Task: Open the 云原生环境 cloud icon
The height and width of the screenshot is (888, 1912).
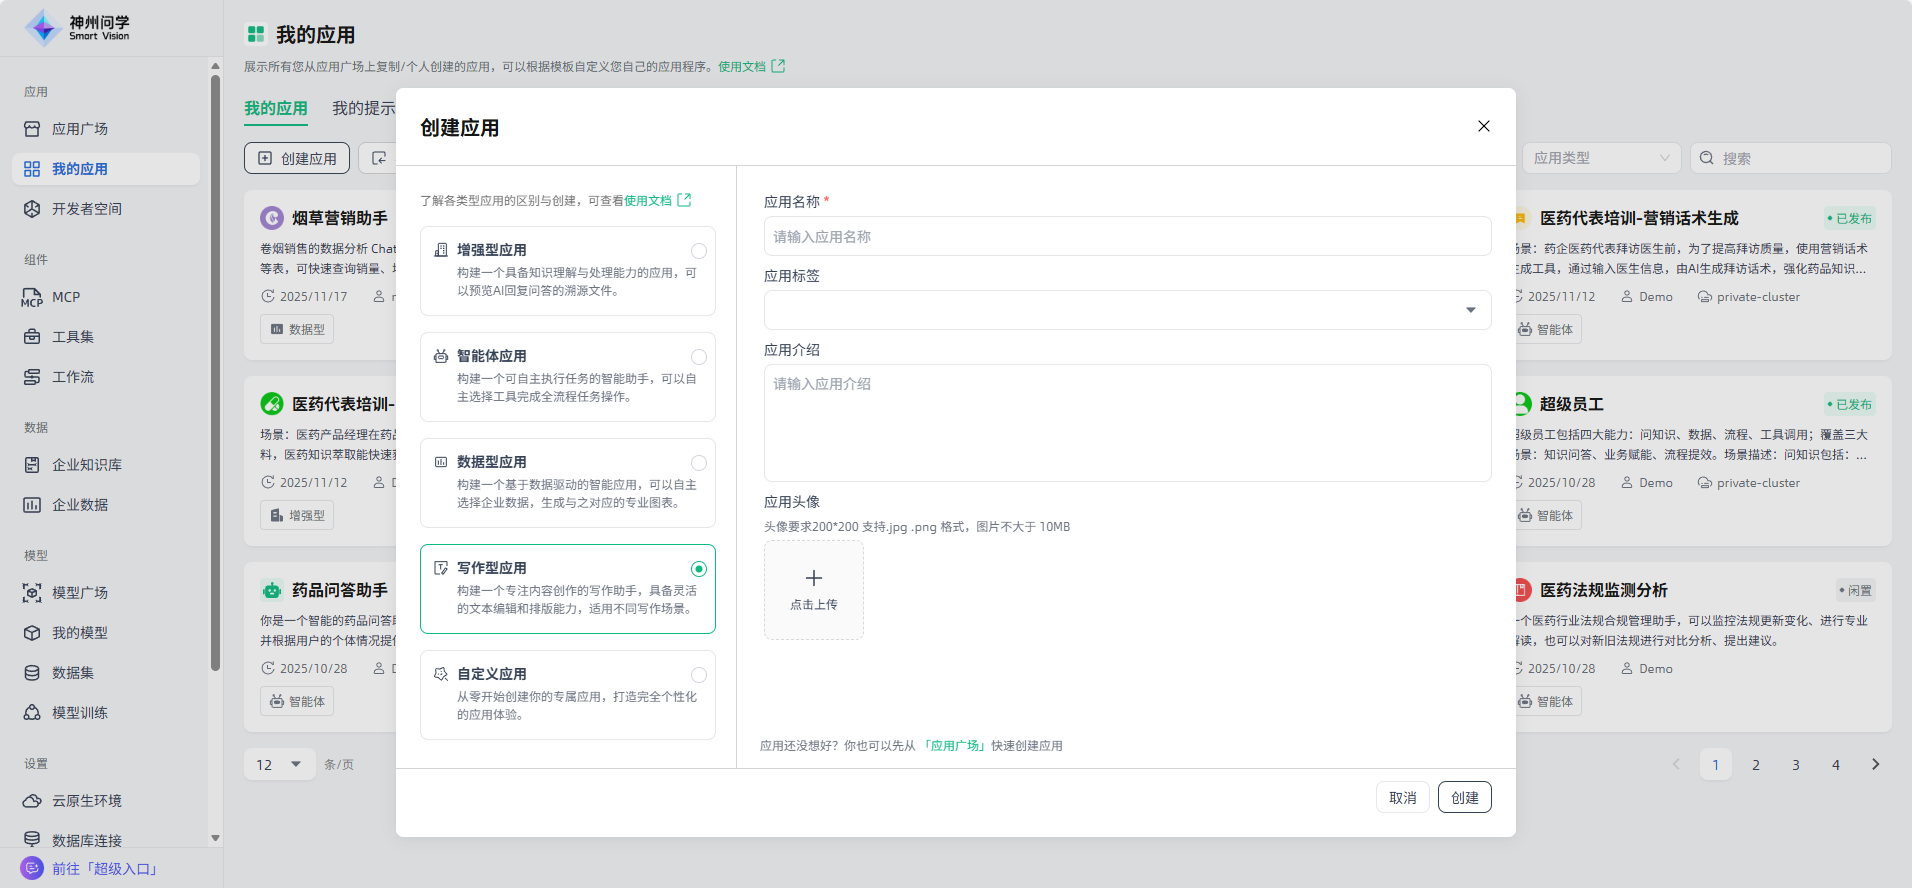Action: point(32,801)
